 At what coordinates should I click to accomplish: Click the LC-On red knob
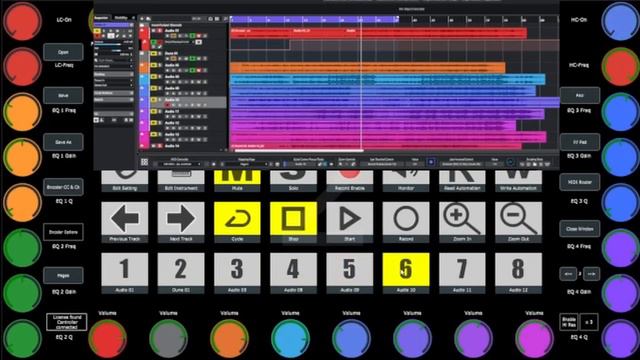coord(22,20)
